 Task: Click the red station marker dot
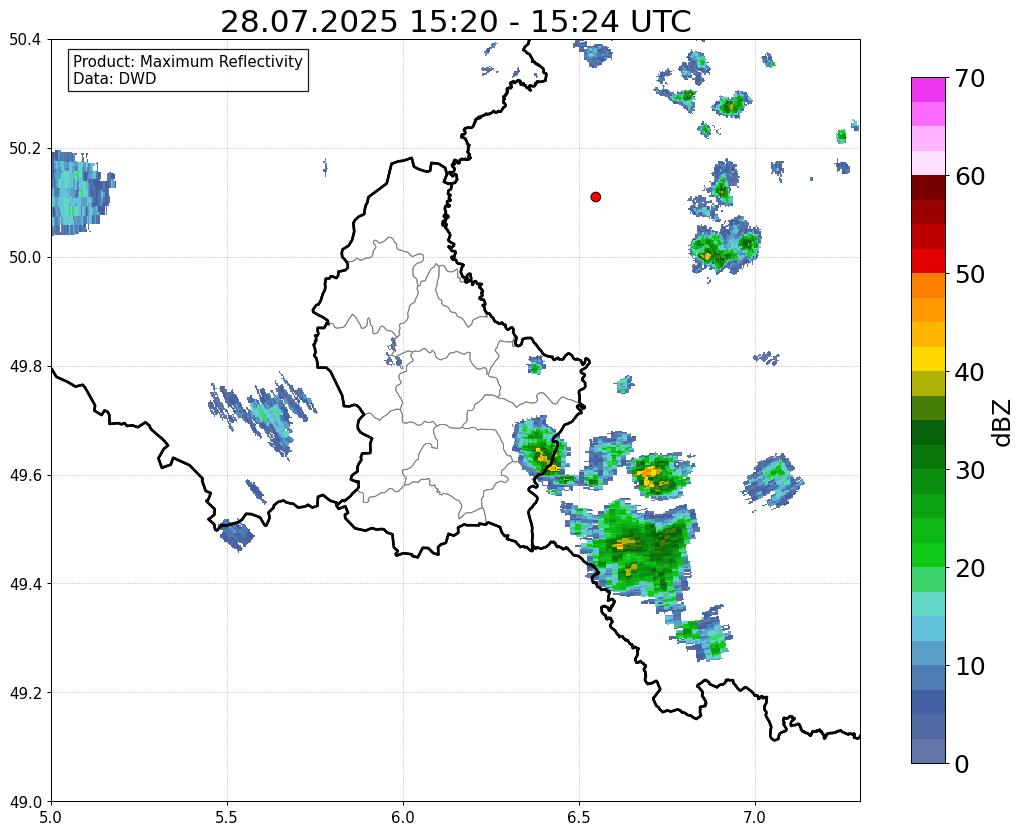click(595, 197)
